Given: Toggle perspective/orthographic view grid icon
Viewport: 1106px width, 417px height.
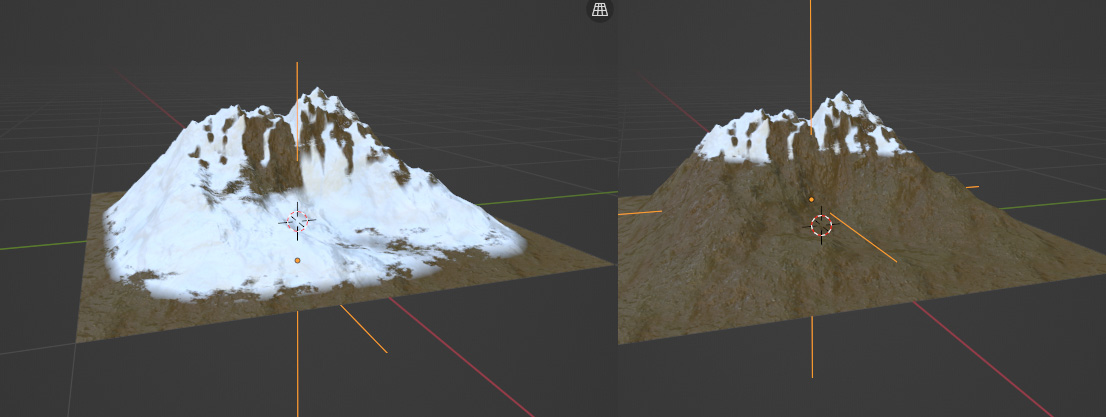Looking at the screenshot, I should point(600,10).
